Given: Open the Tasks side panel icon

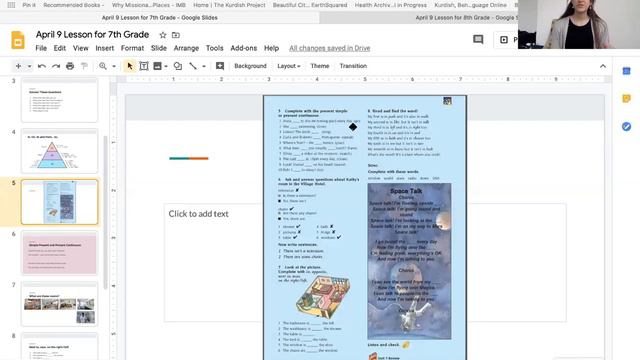Looking at the screenshot, I should (x=626, y=127).
